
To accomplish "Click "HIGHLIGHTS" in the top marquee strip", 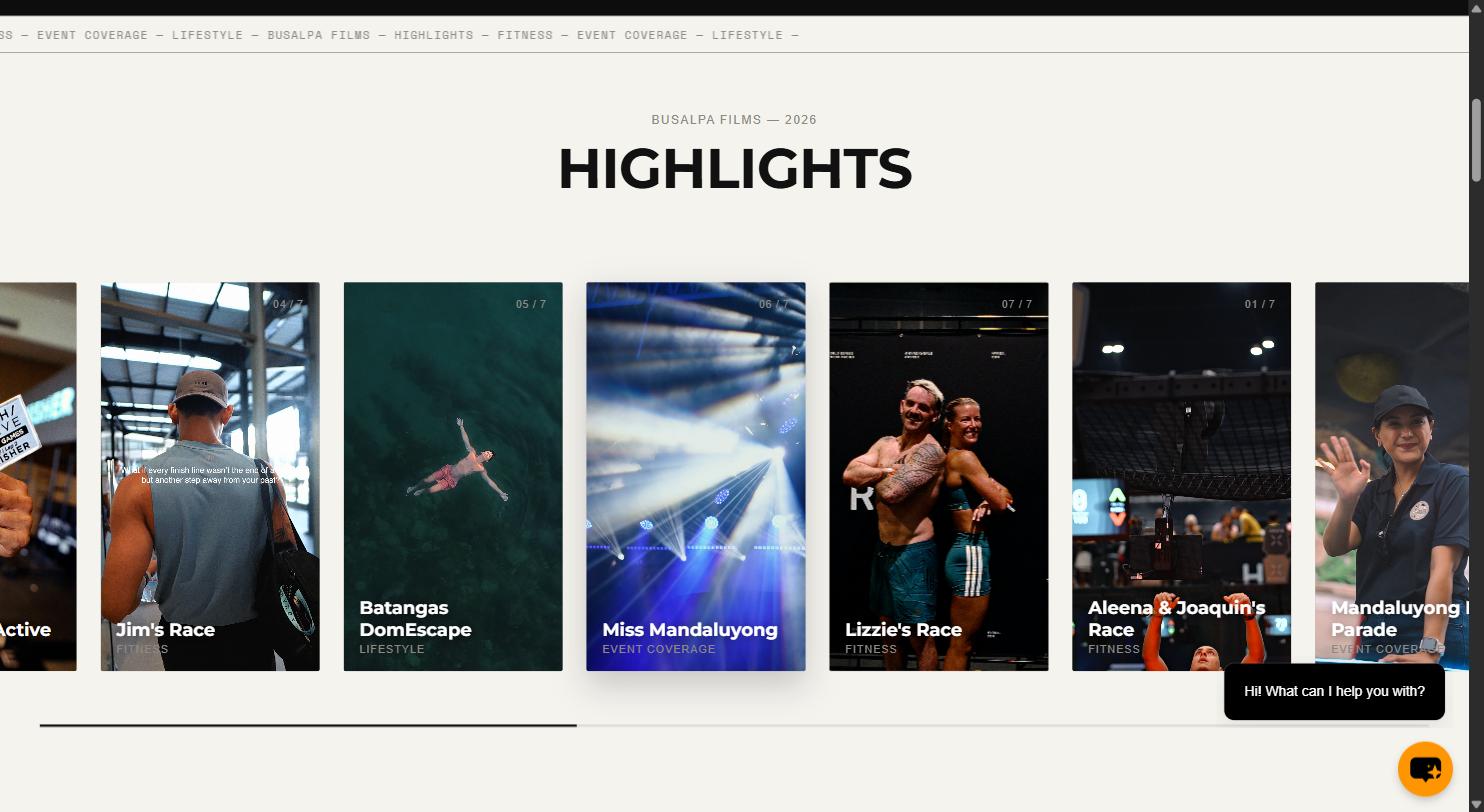I will click(x=434, y=35).
